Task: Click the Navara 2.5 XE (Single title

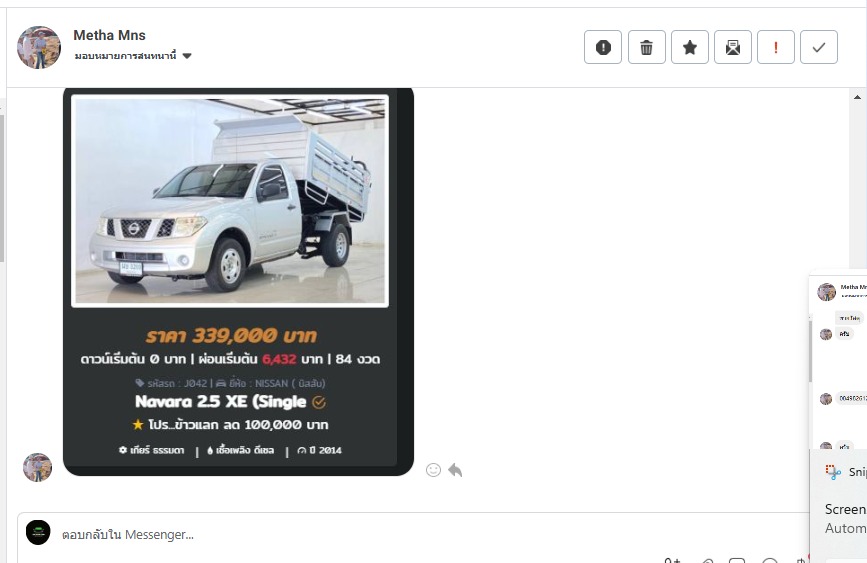Action: [221, 402]
